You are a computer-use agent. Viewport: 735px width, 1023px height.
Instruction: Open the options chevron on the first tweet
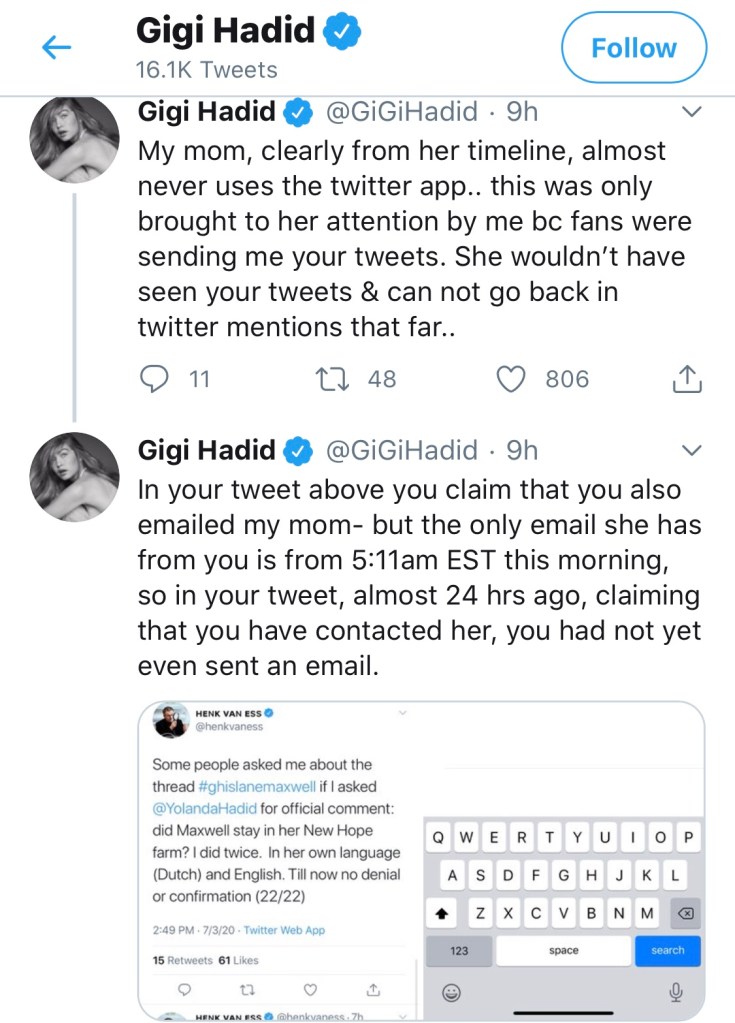690,113
